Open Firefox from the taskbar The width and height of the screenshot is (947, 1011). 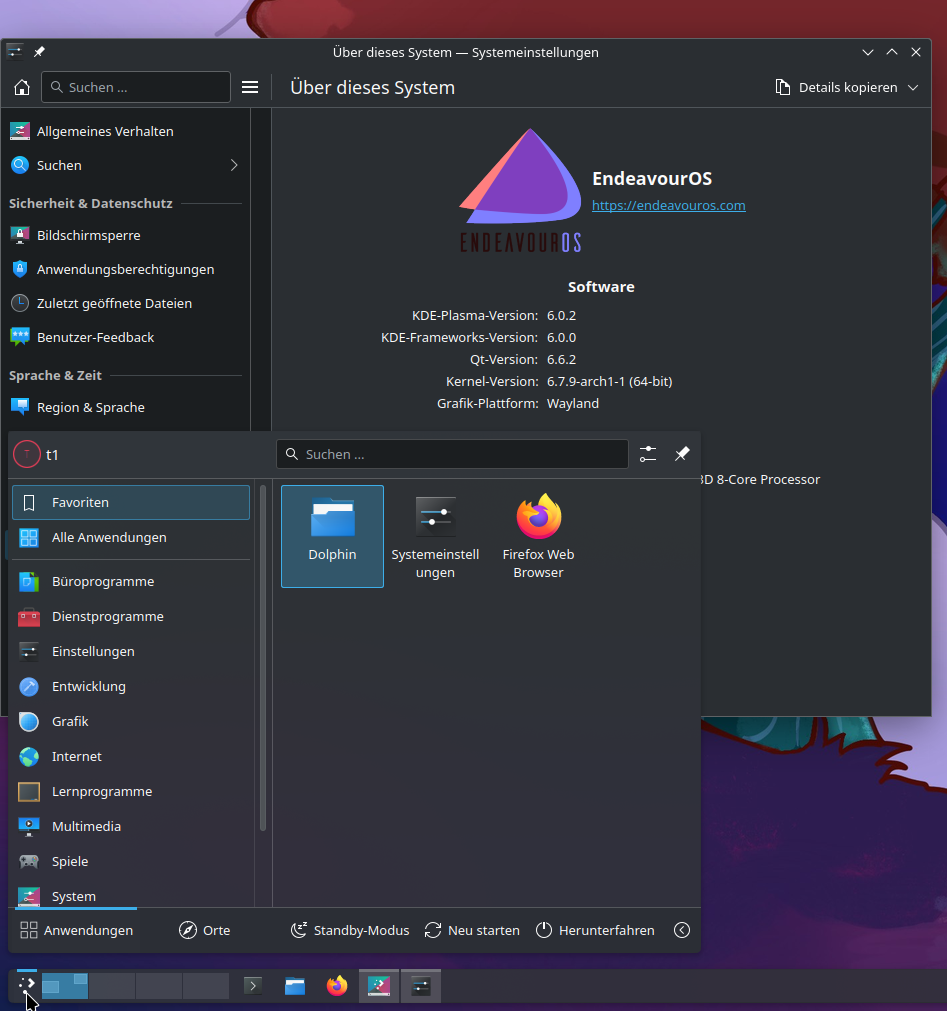[337, 986]
